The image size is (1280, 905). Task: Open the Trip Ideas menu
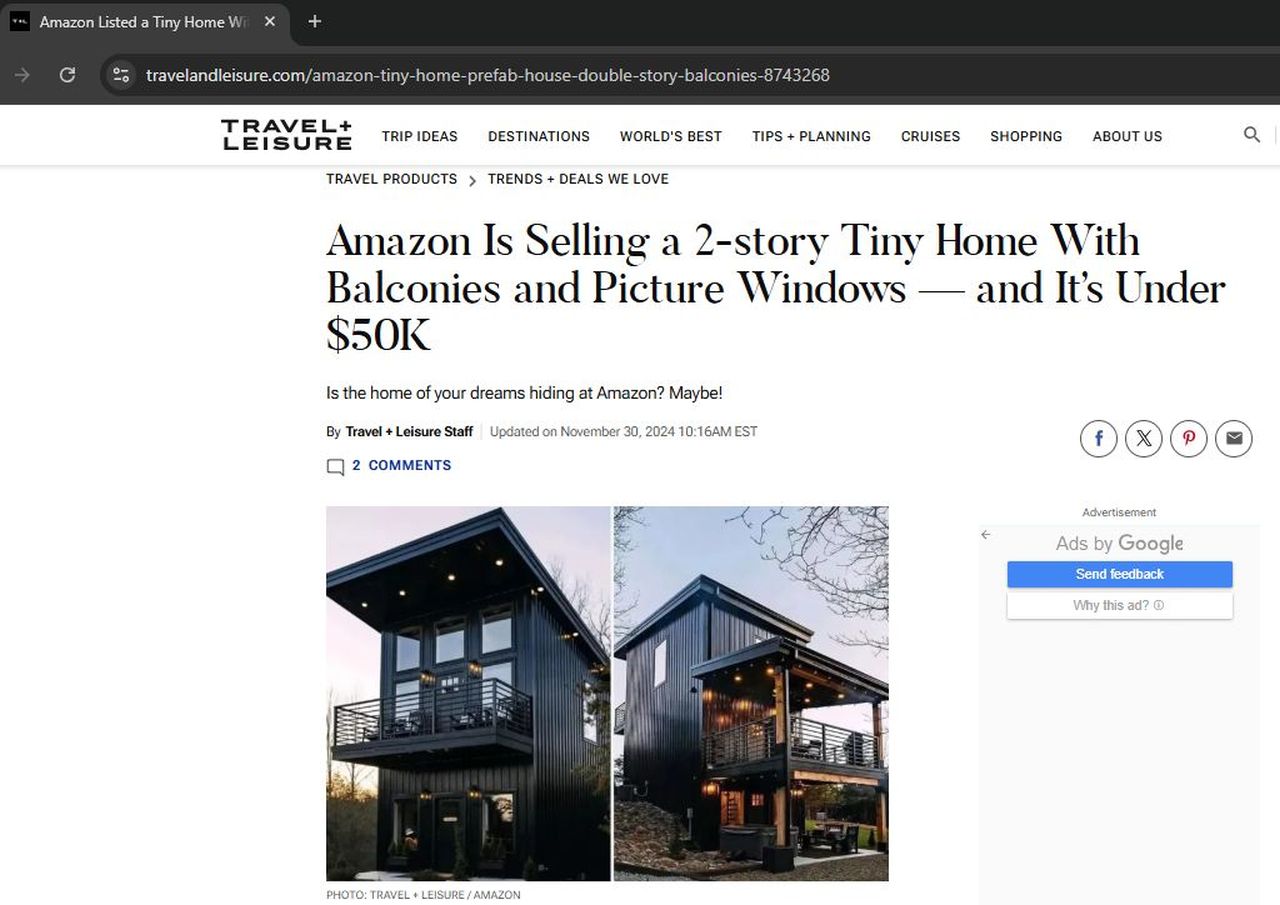419,136
